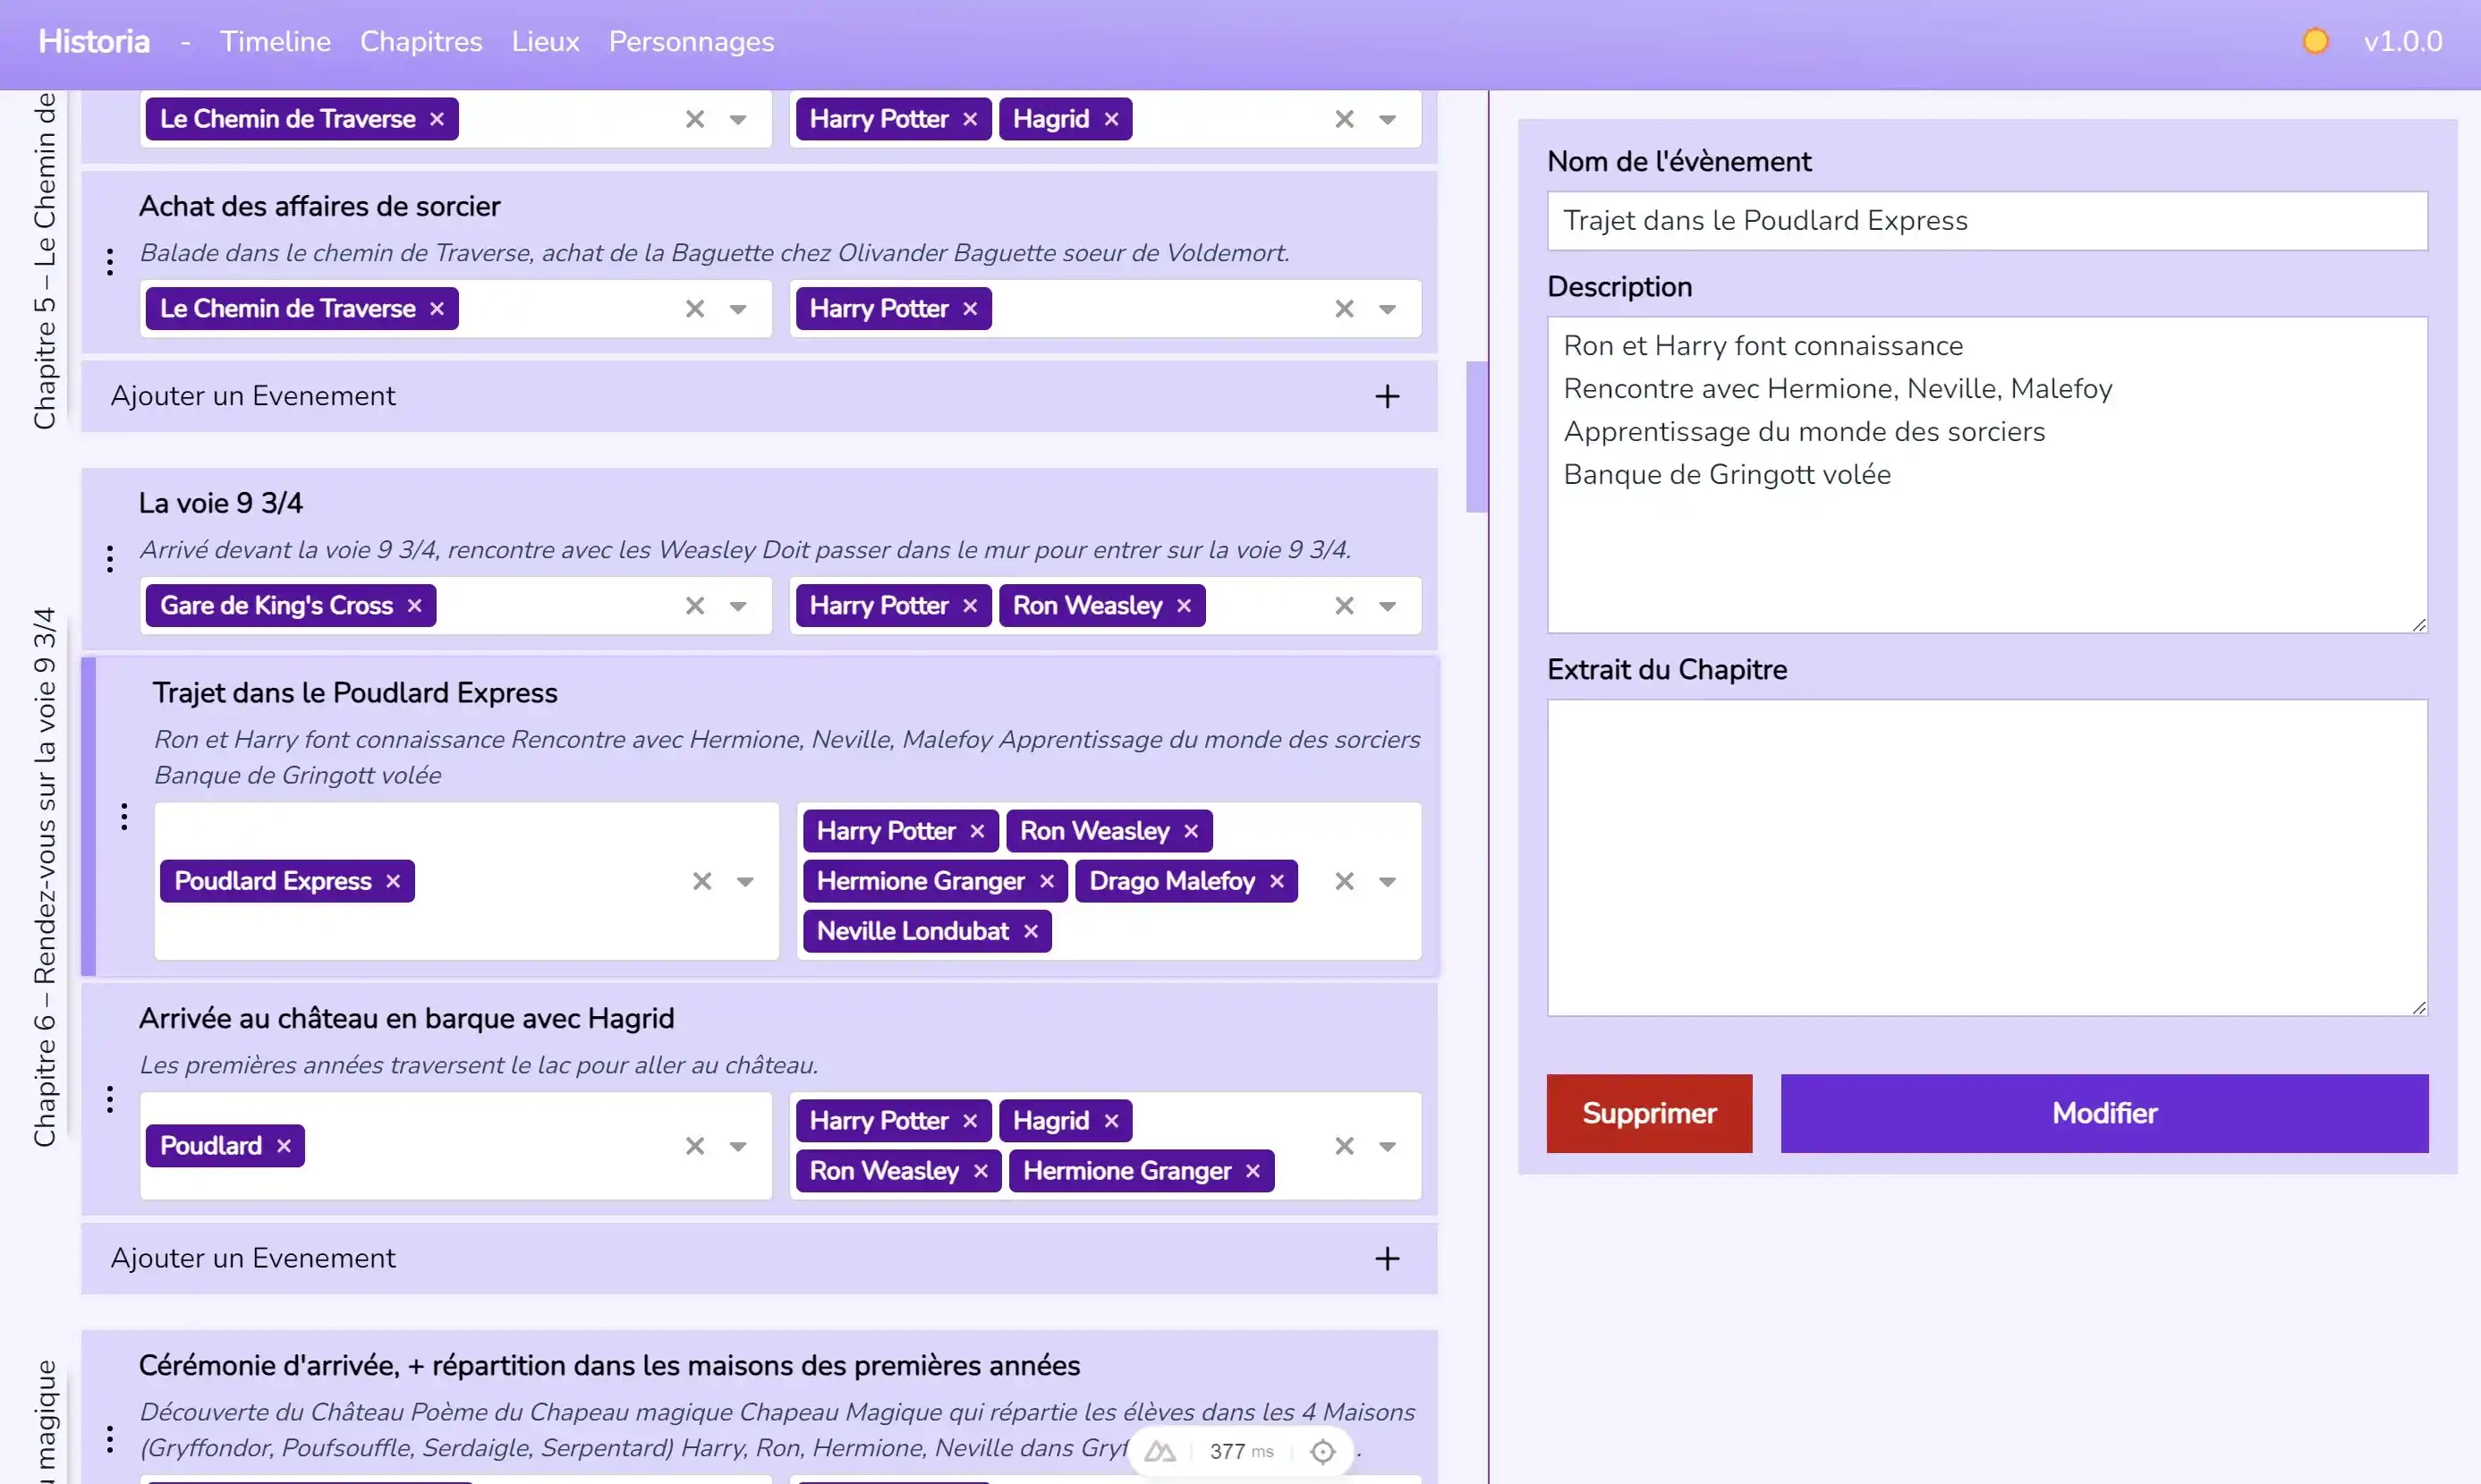Focus the Nom de l'évènement field

point(1988,221)
